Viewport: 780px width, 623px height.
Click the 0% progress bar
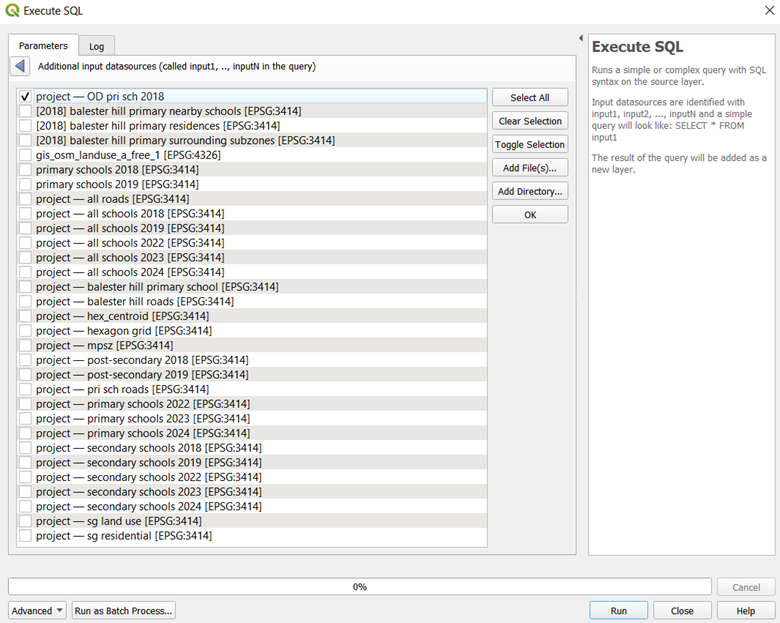[359, 587]
